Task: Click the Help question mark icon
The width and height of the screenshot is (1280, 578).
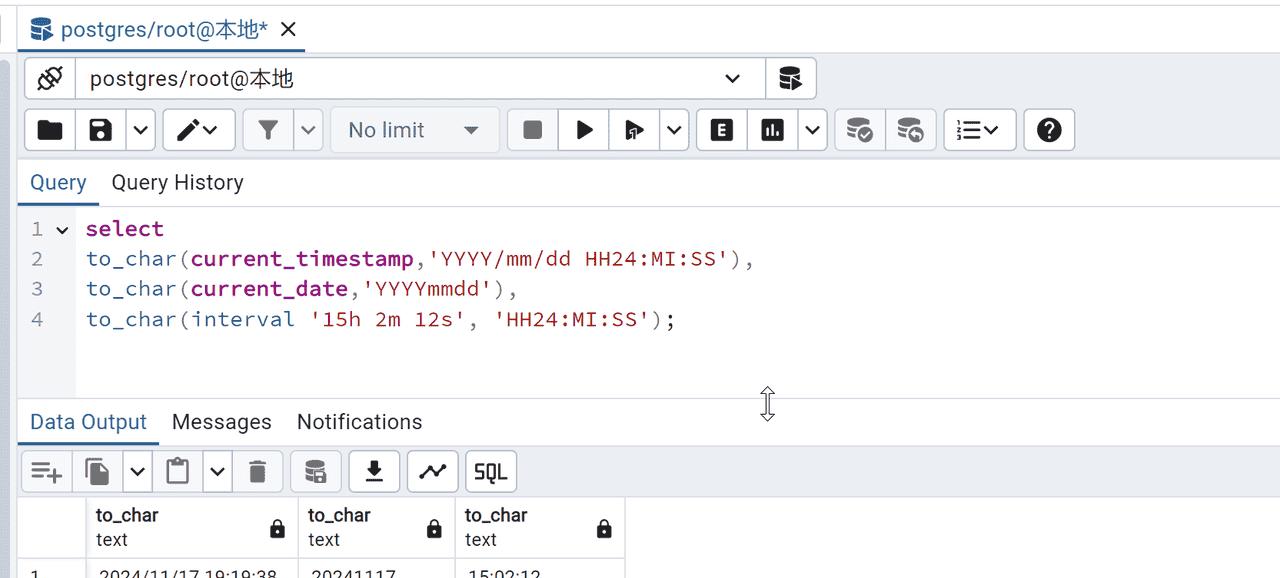Action: (1049, 130)
